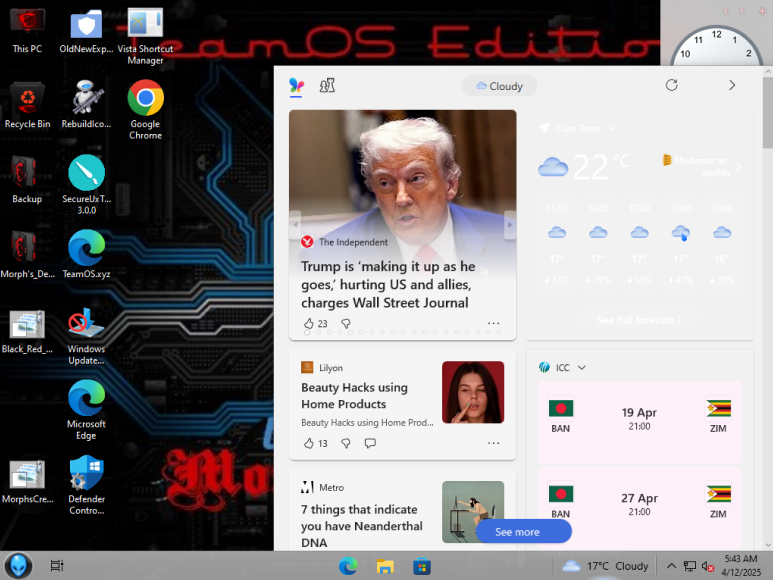Dislike the Beauty Hacks article
Screen dimensions: 773x580
346,444
